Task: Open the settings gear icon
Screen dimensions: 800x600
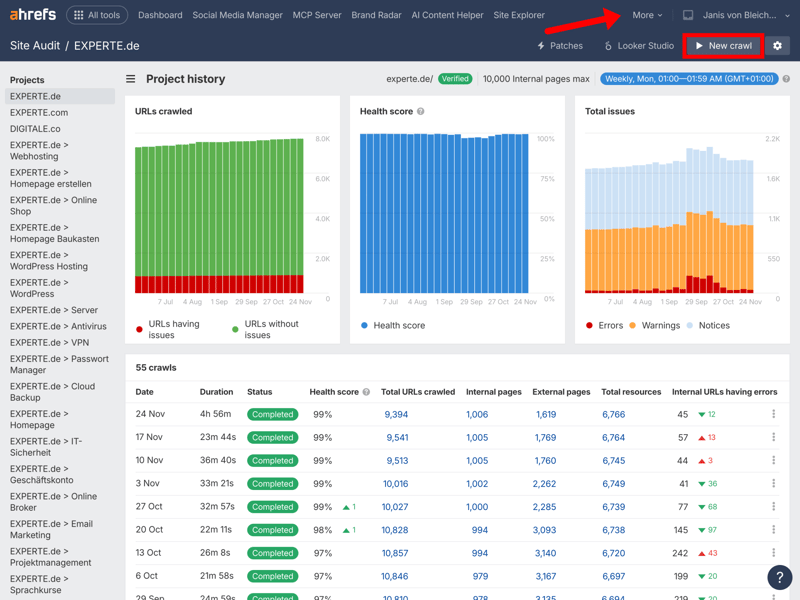Action: coord(777,46)
